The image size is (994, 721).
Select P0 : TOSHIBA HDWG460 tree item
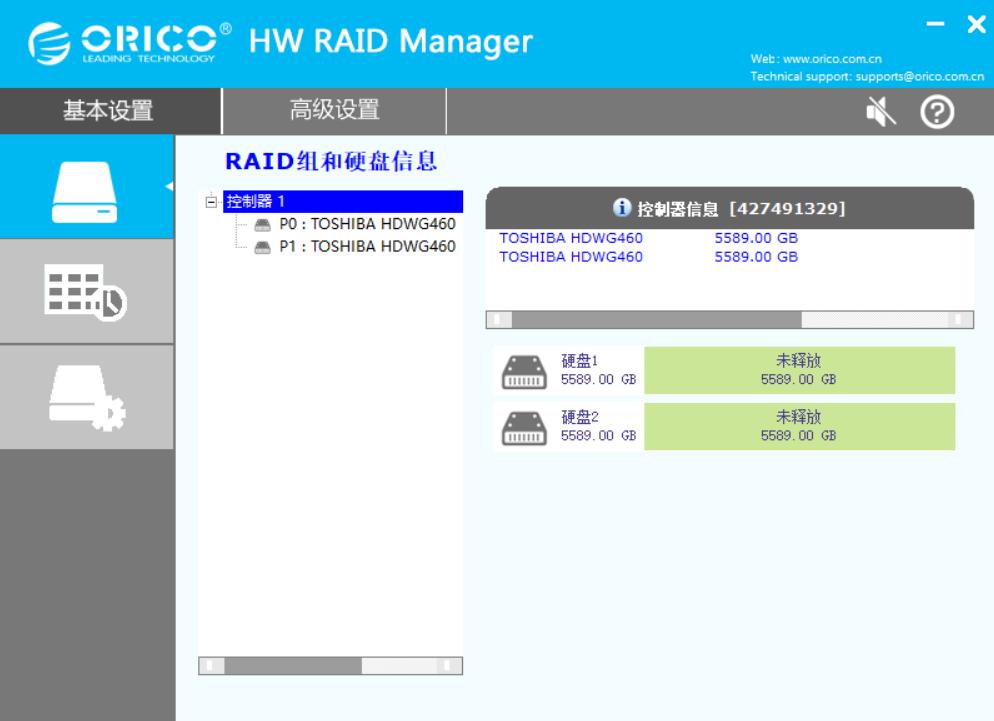[367, 224]
